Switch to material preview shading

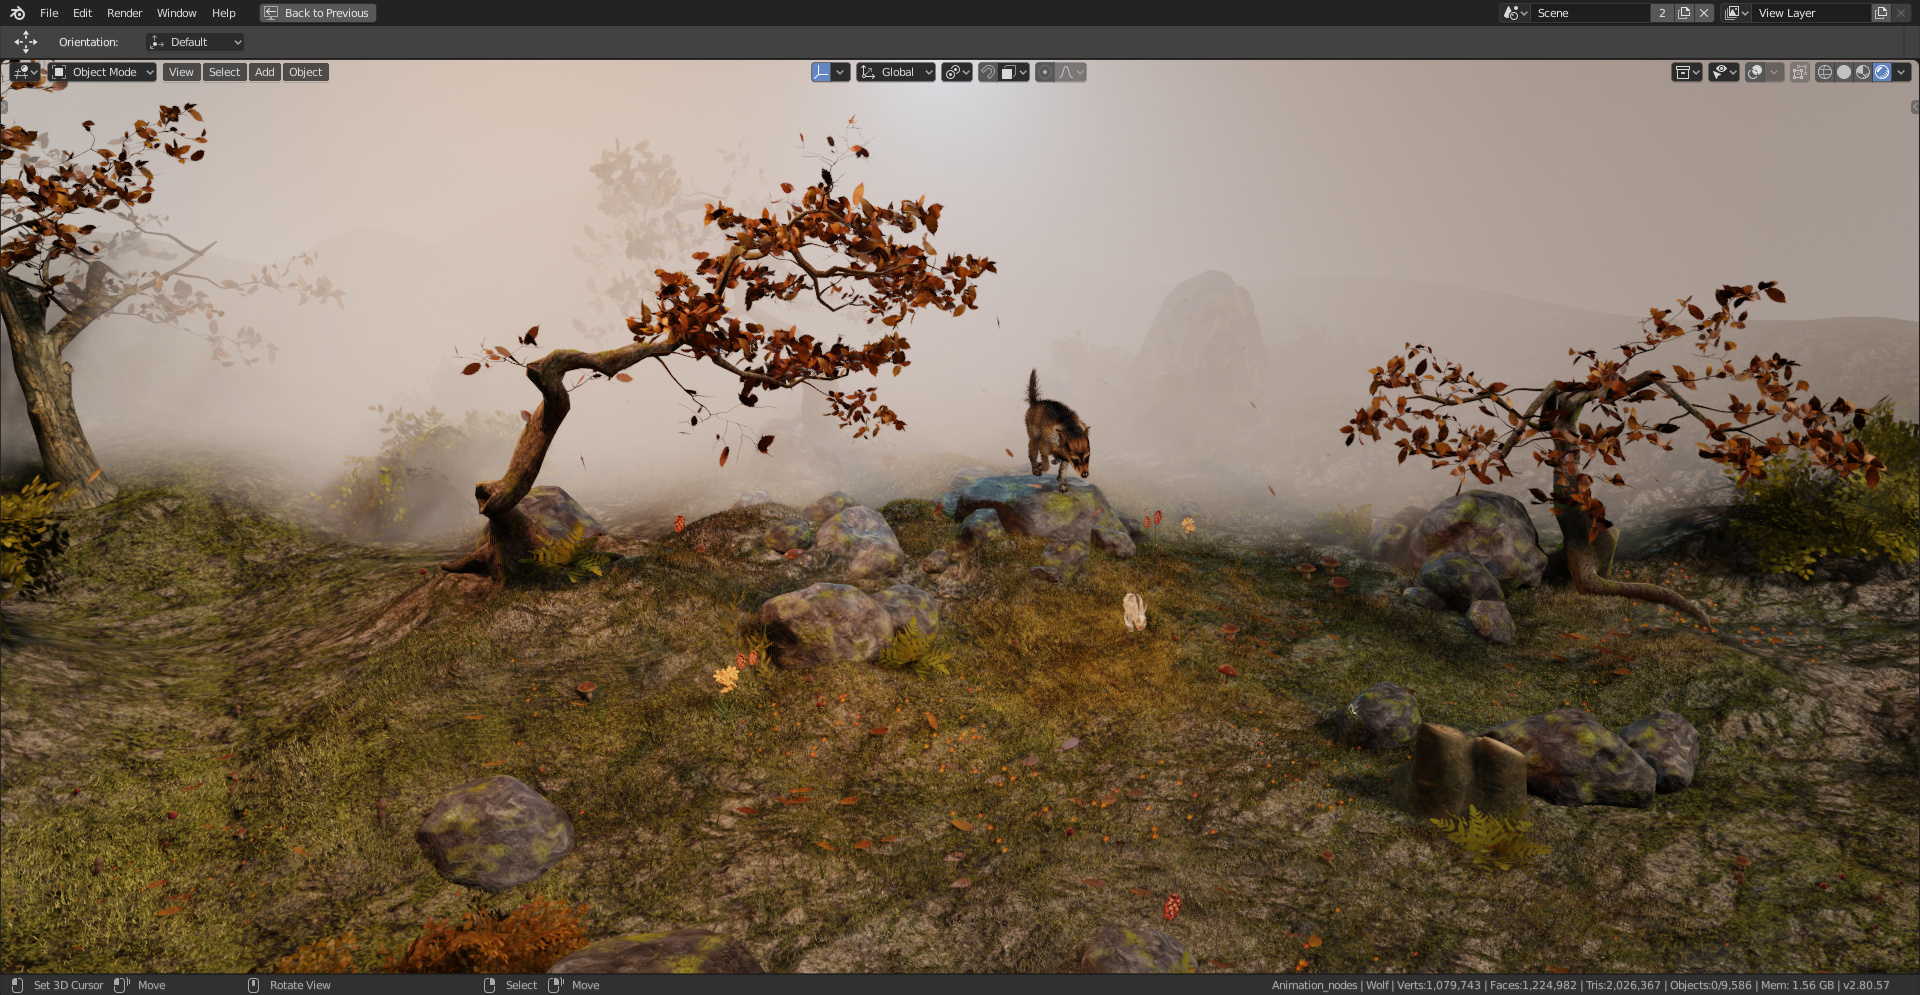[1863, 72]
